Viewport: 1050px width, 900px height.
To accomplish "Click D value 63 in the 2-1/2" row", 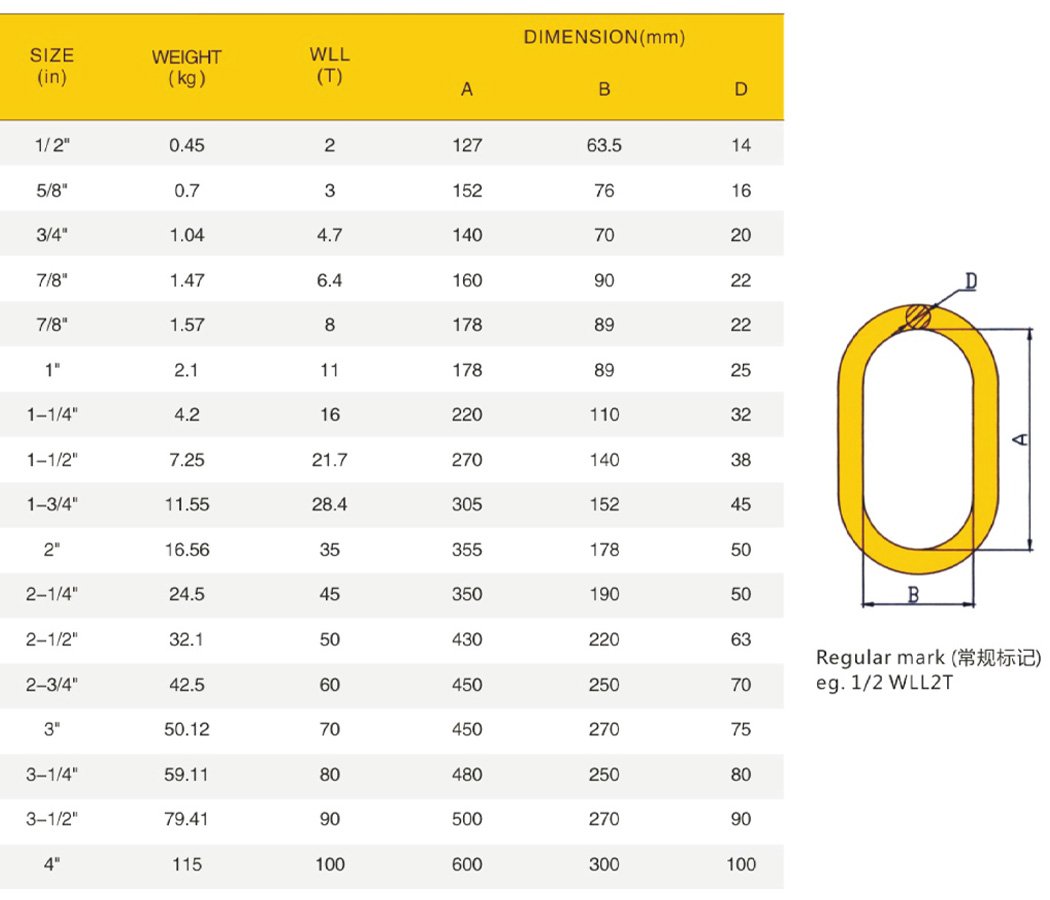I will click(x=741, y=640).
